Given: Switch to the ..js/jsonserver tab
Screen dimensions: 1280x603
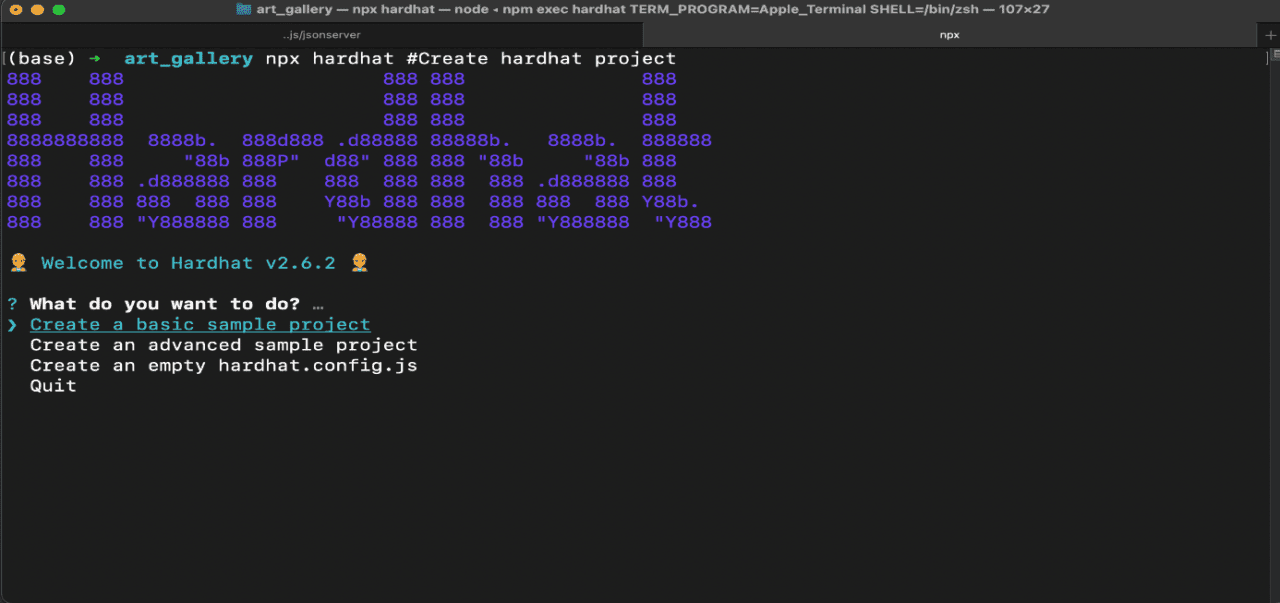Looking at the screenshot, I should pos(322,34).
